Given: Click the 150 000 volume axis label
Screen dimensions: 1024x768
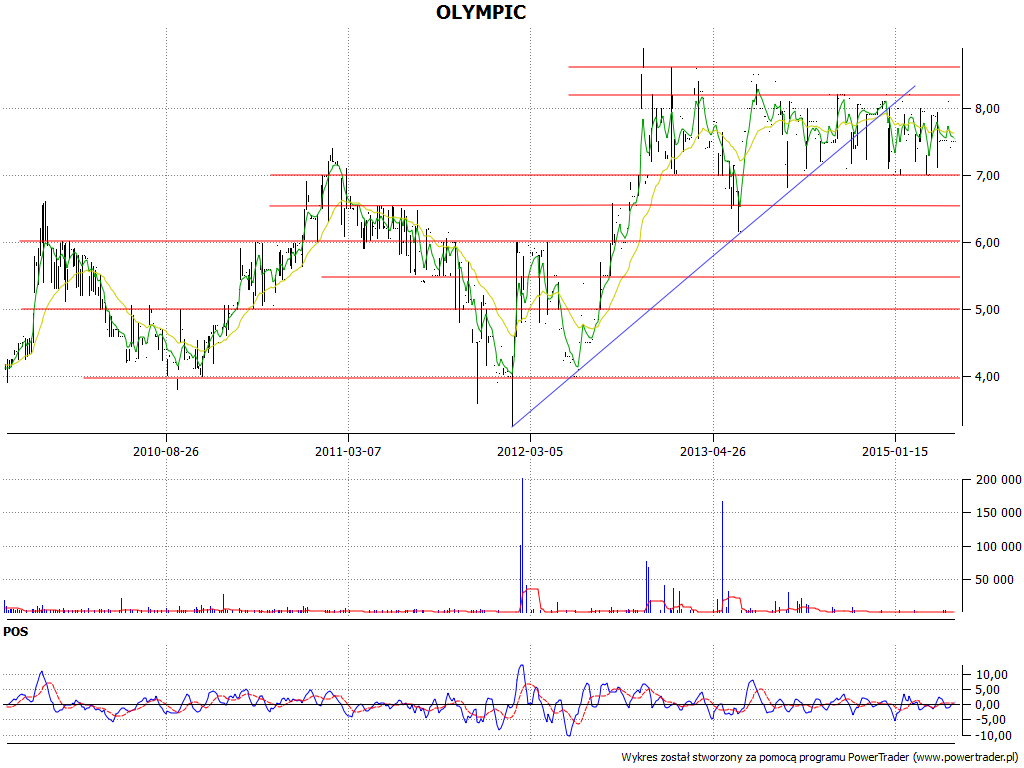Looking at the screenshot, I should click(x=998, y=513).
